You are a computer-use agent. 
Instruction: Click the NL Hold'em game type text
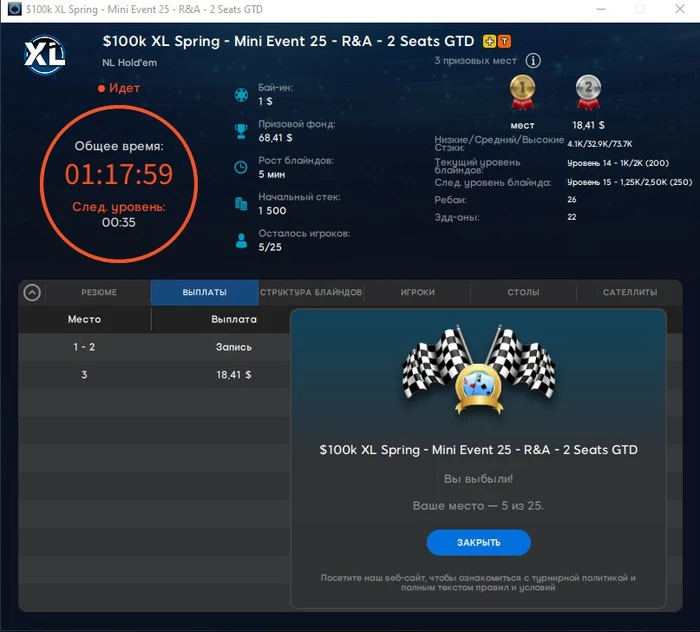129,62
